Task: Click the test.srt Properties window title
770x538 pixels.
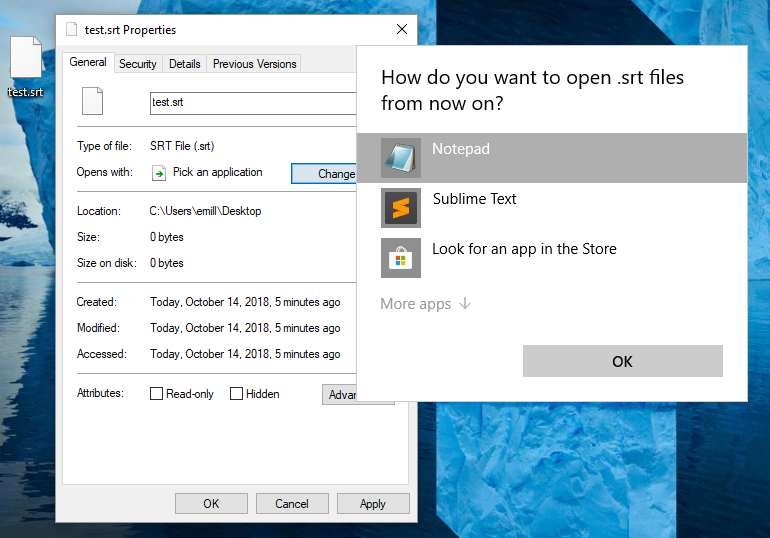Action: pyautogui.click(x=130, y=30)
